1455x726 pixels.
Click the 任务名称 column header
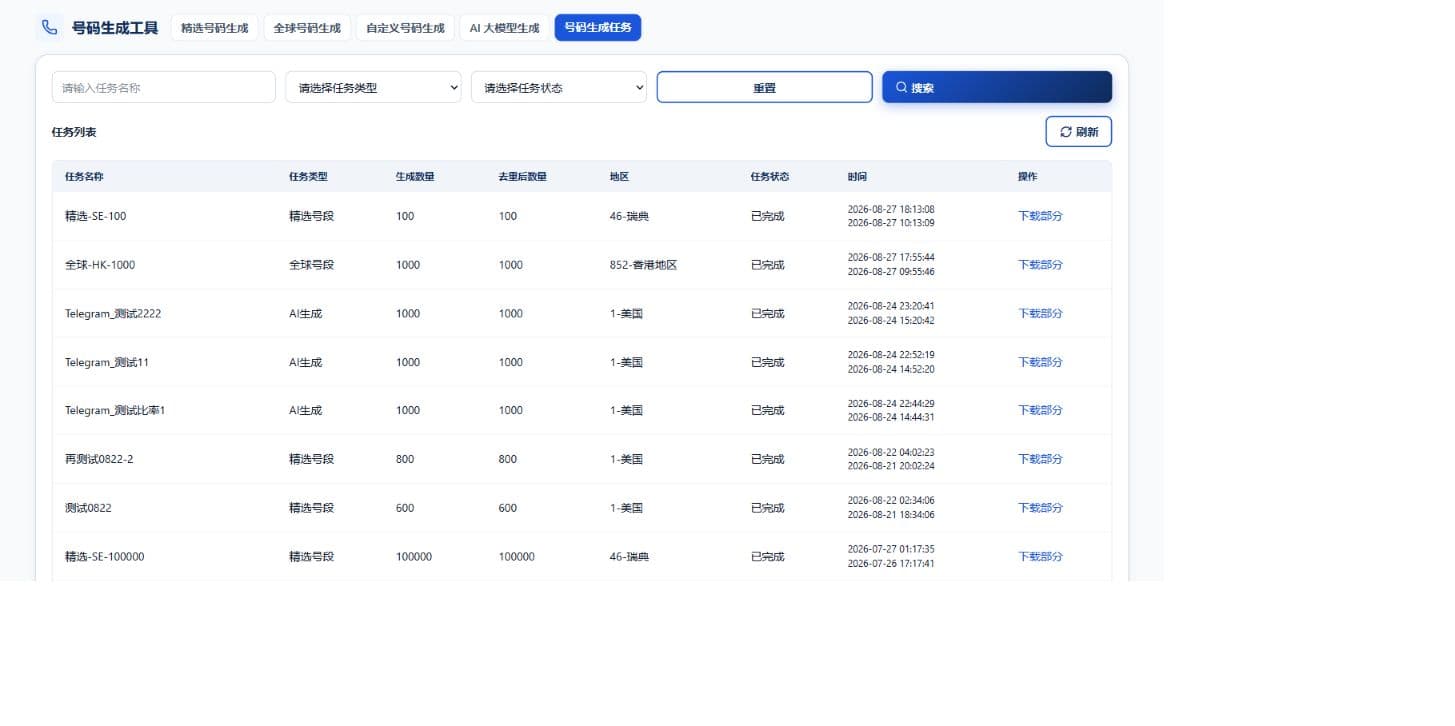point(84,176)
